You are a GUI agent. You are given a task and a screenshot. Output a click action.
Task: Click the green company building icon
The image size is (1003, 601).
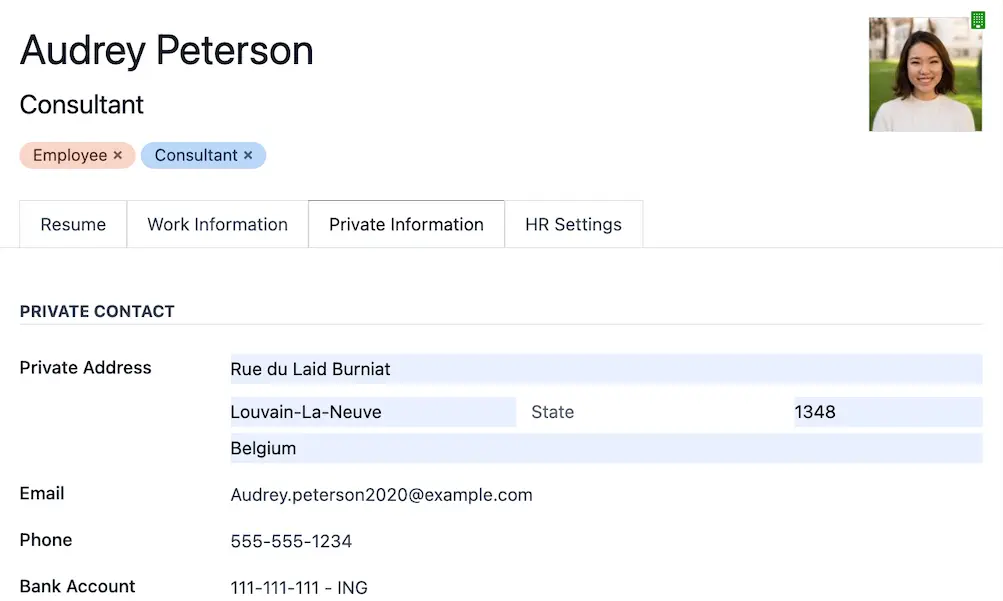[977, 20]
